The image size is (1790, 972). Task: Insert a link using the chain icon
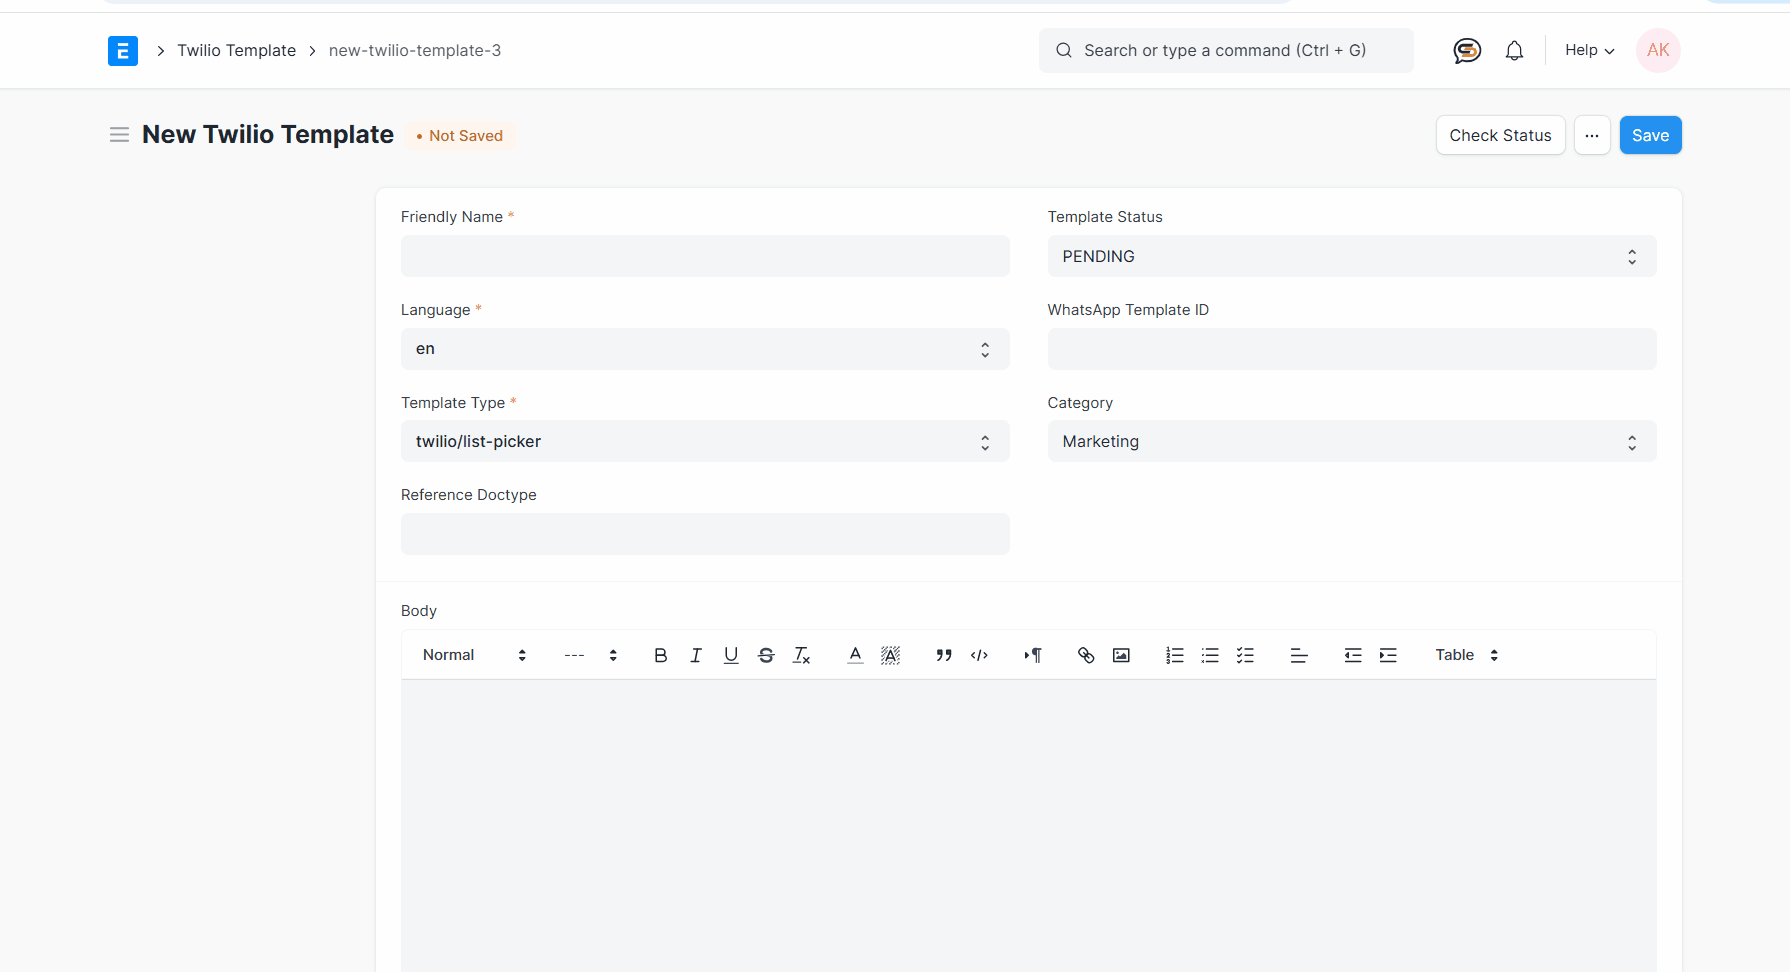point(1086,655)
